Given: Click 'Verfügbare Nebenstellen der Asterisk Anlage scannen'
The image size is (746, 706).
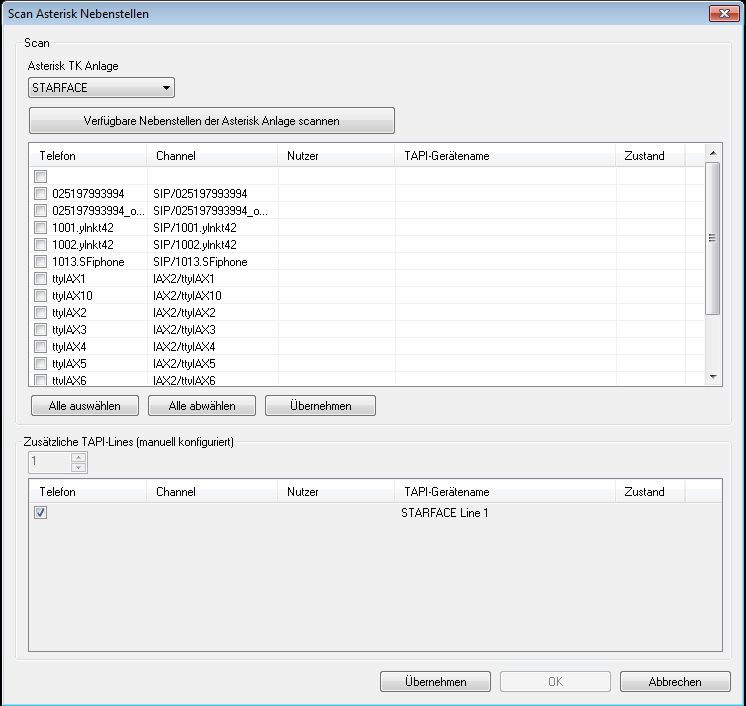Looking at the screenshot, I should tap(212, 121).
